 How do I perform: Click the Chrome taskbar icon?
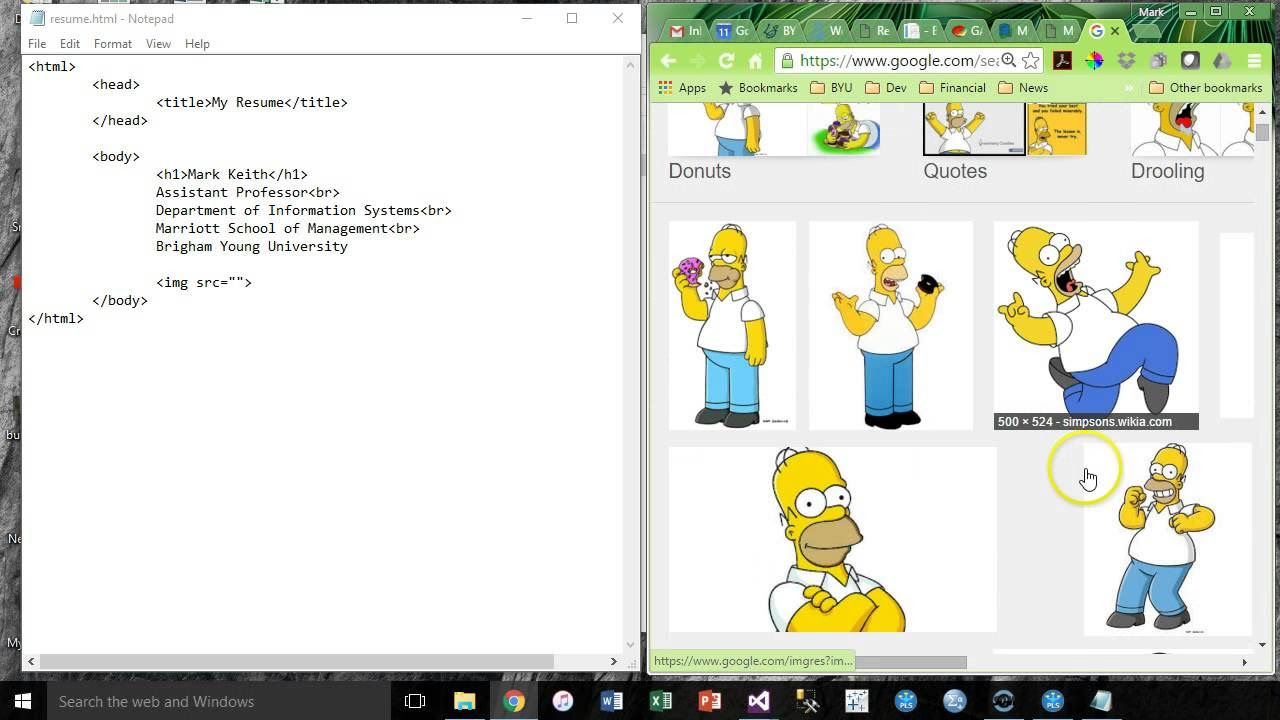pyautogui.click(x=513, y=701)
